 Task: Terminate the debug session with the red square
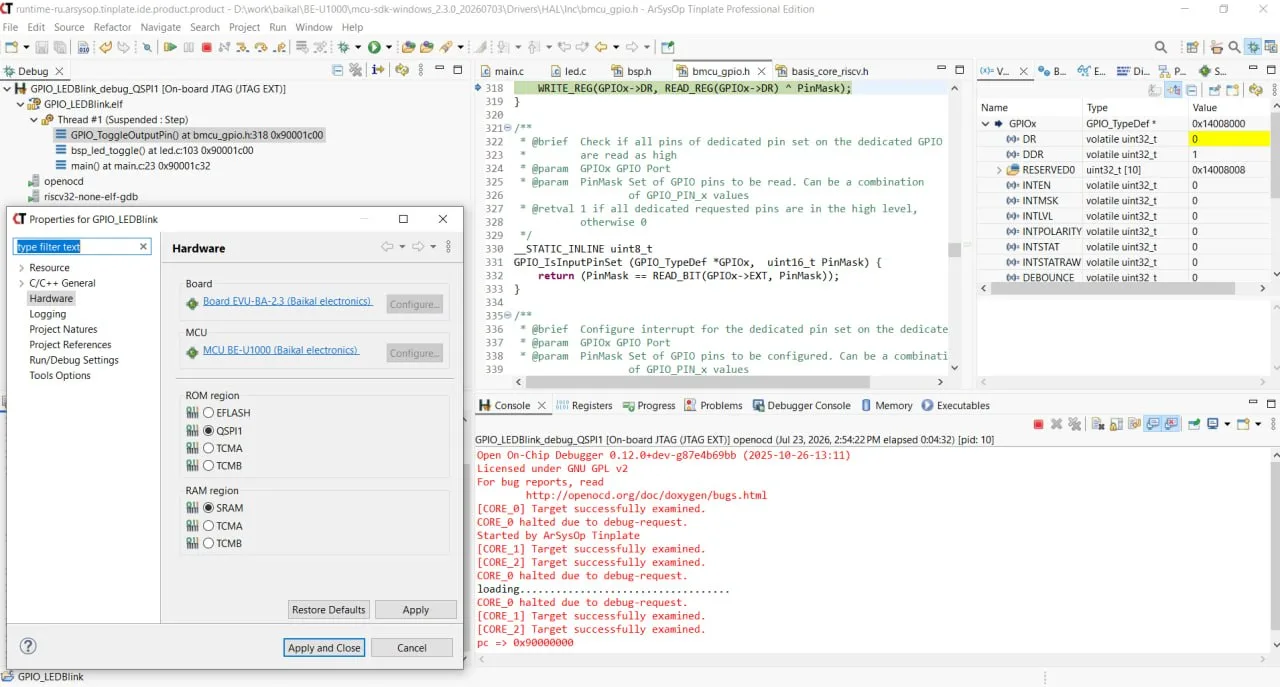click(x=206, y=47)
